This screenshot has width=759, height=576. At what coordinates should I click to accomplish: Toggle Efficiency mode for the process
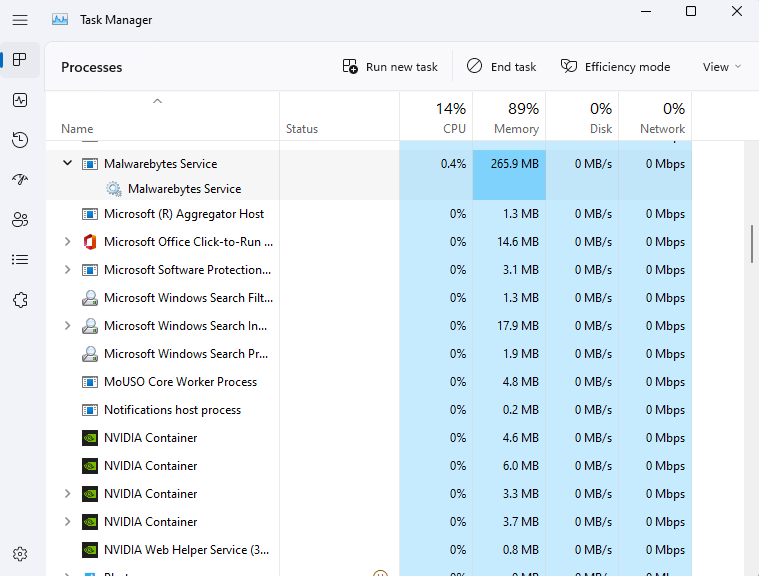(x=615, y=67)
